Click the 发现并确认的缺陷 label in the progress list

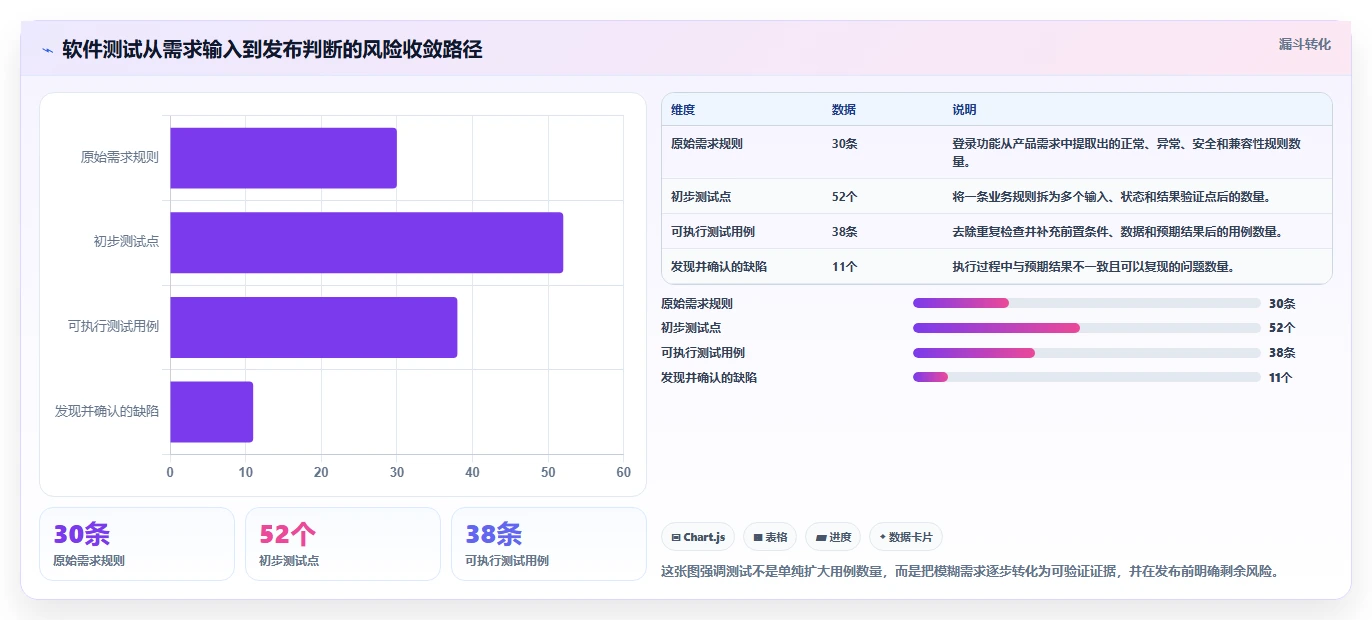pos(709,377)
